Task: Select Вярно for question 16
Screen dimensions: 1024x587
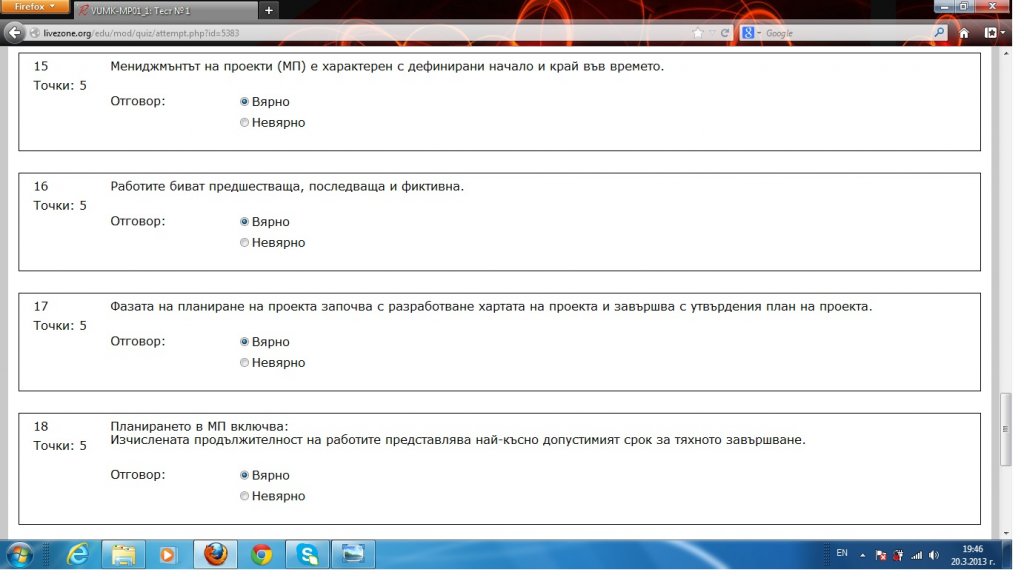Action: (x=244, y=222)
